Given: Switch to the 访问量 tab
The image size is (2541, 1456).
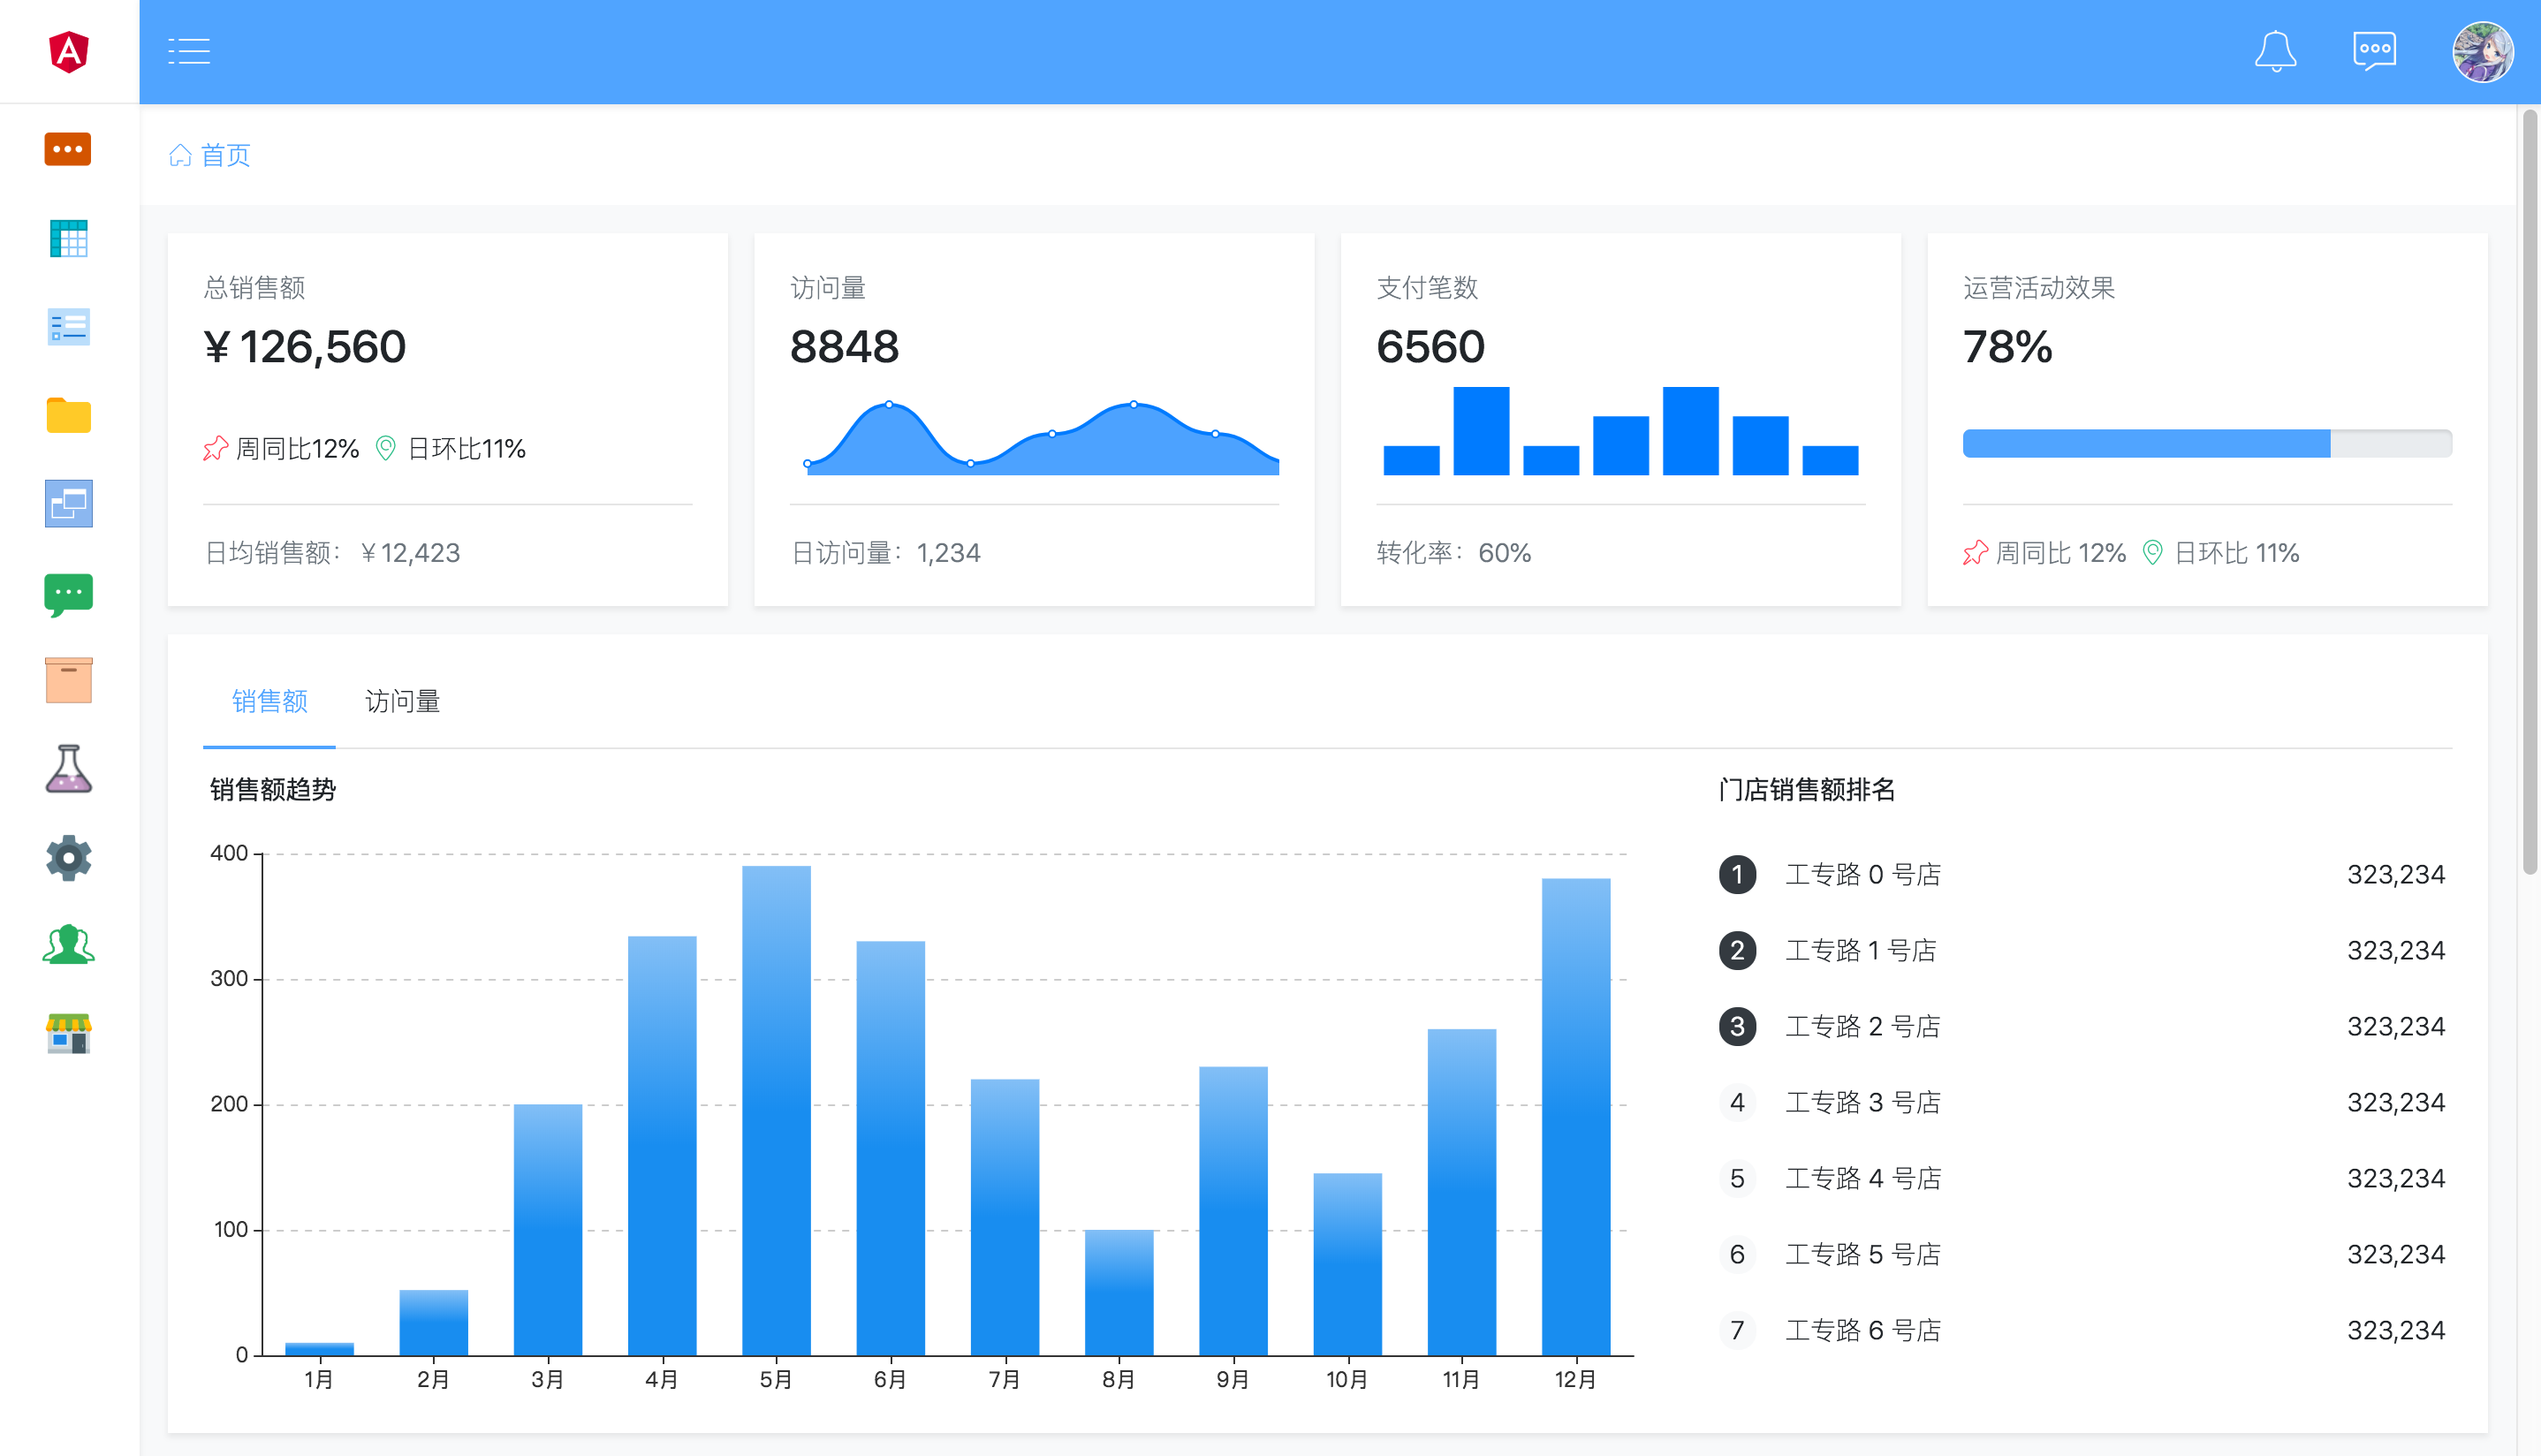Looking at the screenshot, I should (402, 702).
